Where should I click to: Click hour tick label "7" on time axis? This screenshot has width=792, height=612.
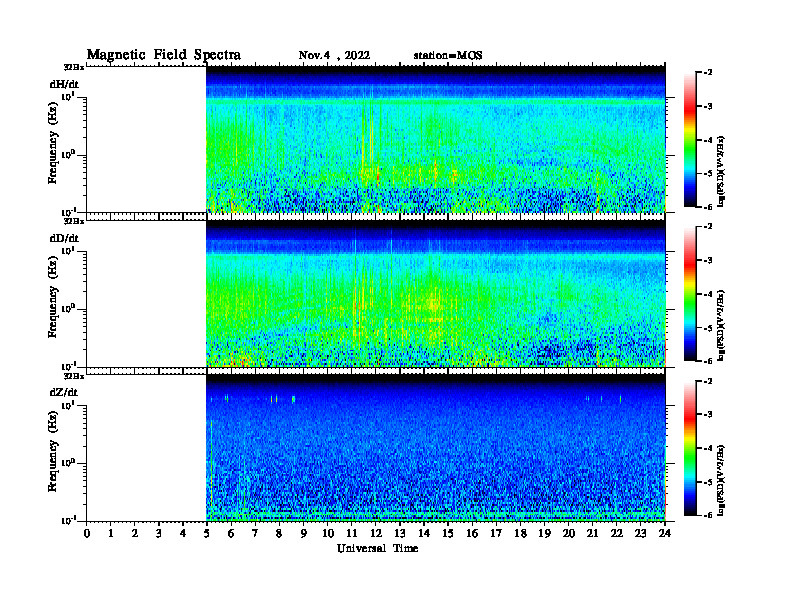(255, 534)
